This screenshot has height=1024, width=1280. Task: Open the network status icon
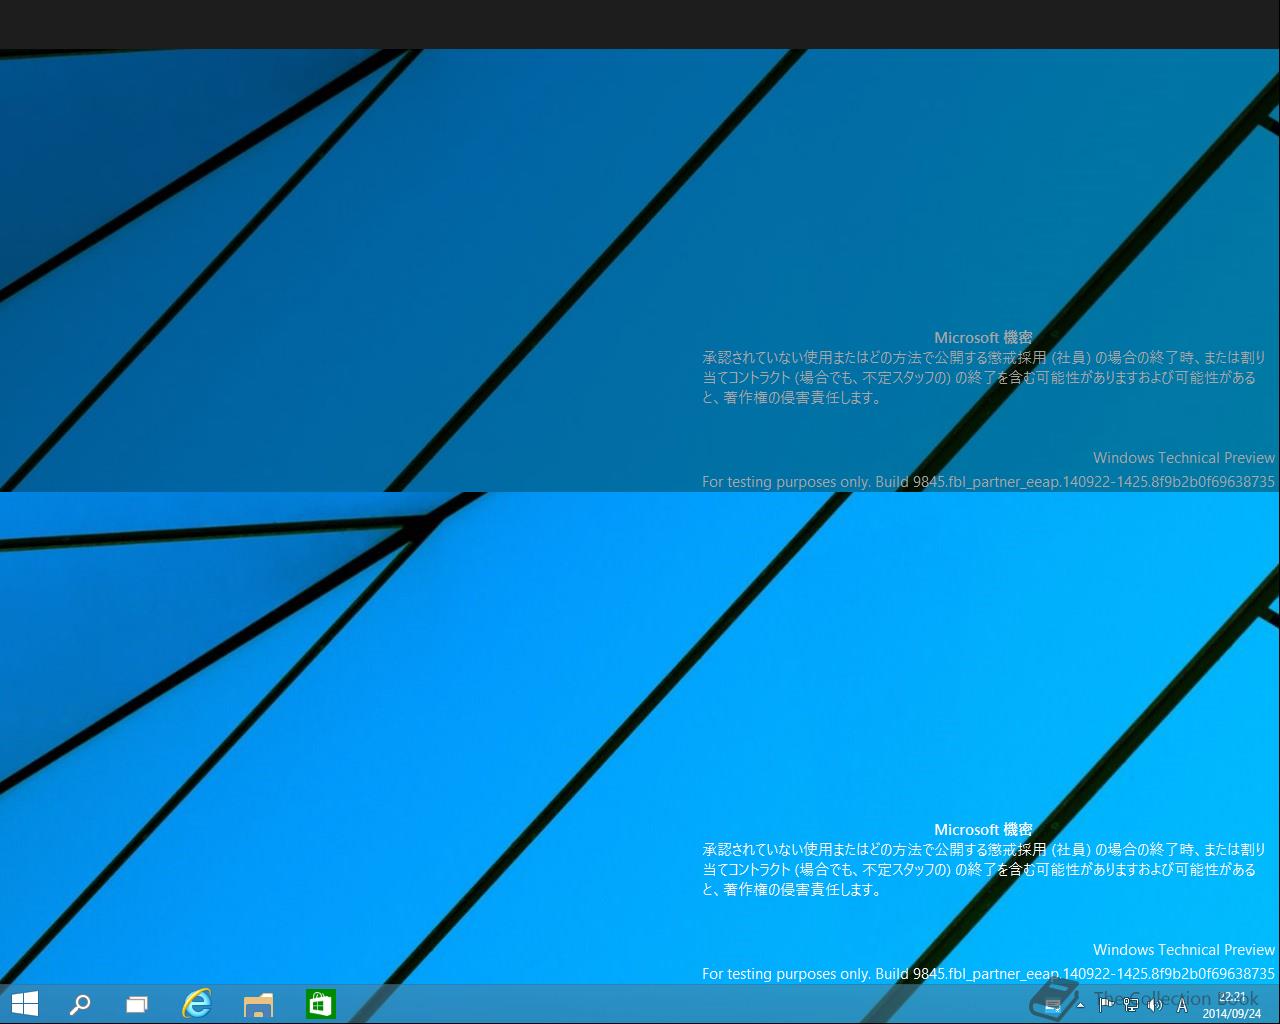click(1131, 1004)
